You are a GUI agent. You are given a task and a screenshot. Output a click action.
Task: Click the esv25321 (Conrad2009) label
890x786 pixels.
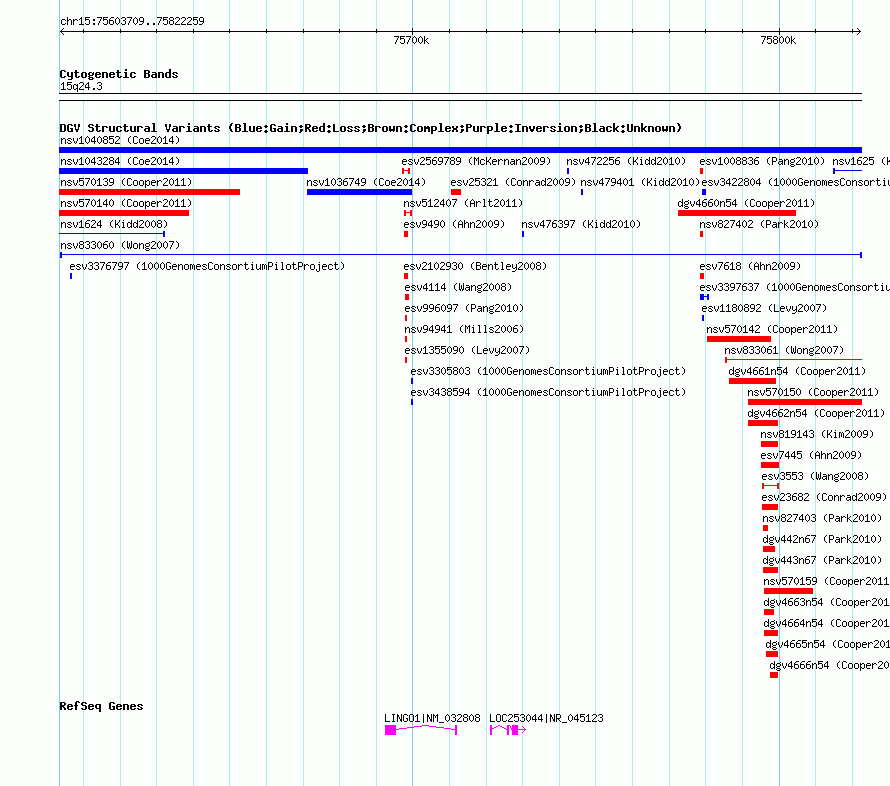coord(513,182)
